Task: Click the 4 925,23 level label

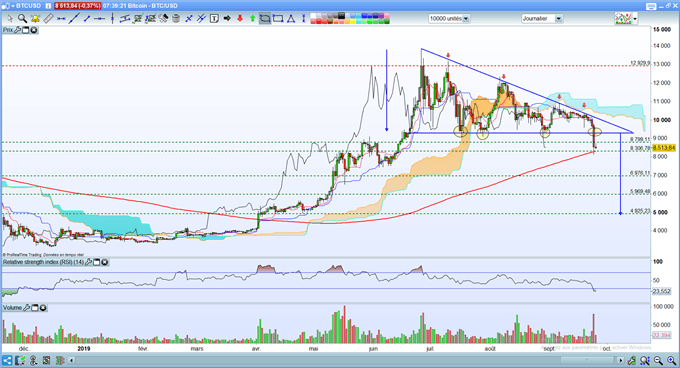Action: [640, 211]
